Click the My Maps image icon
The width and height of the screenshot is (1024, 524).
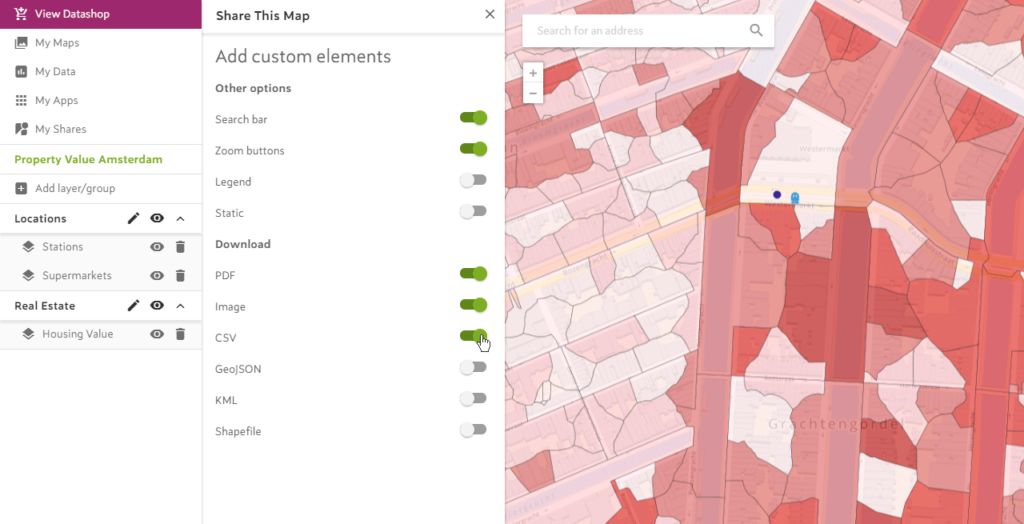pos(21,42)
